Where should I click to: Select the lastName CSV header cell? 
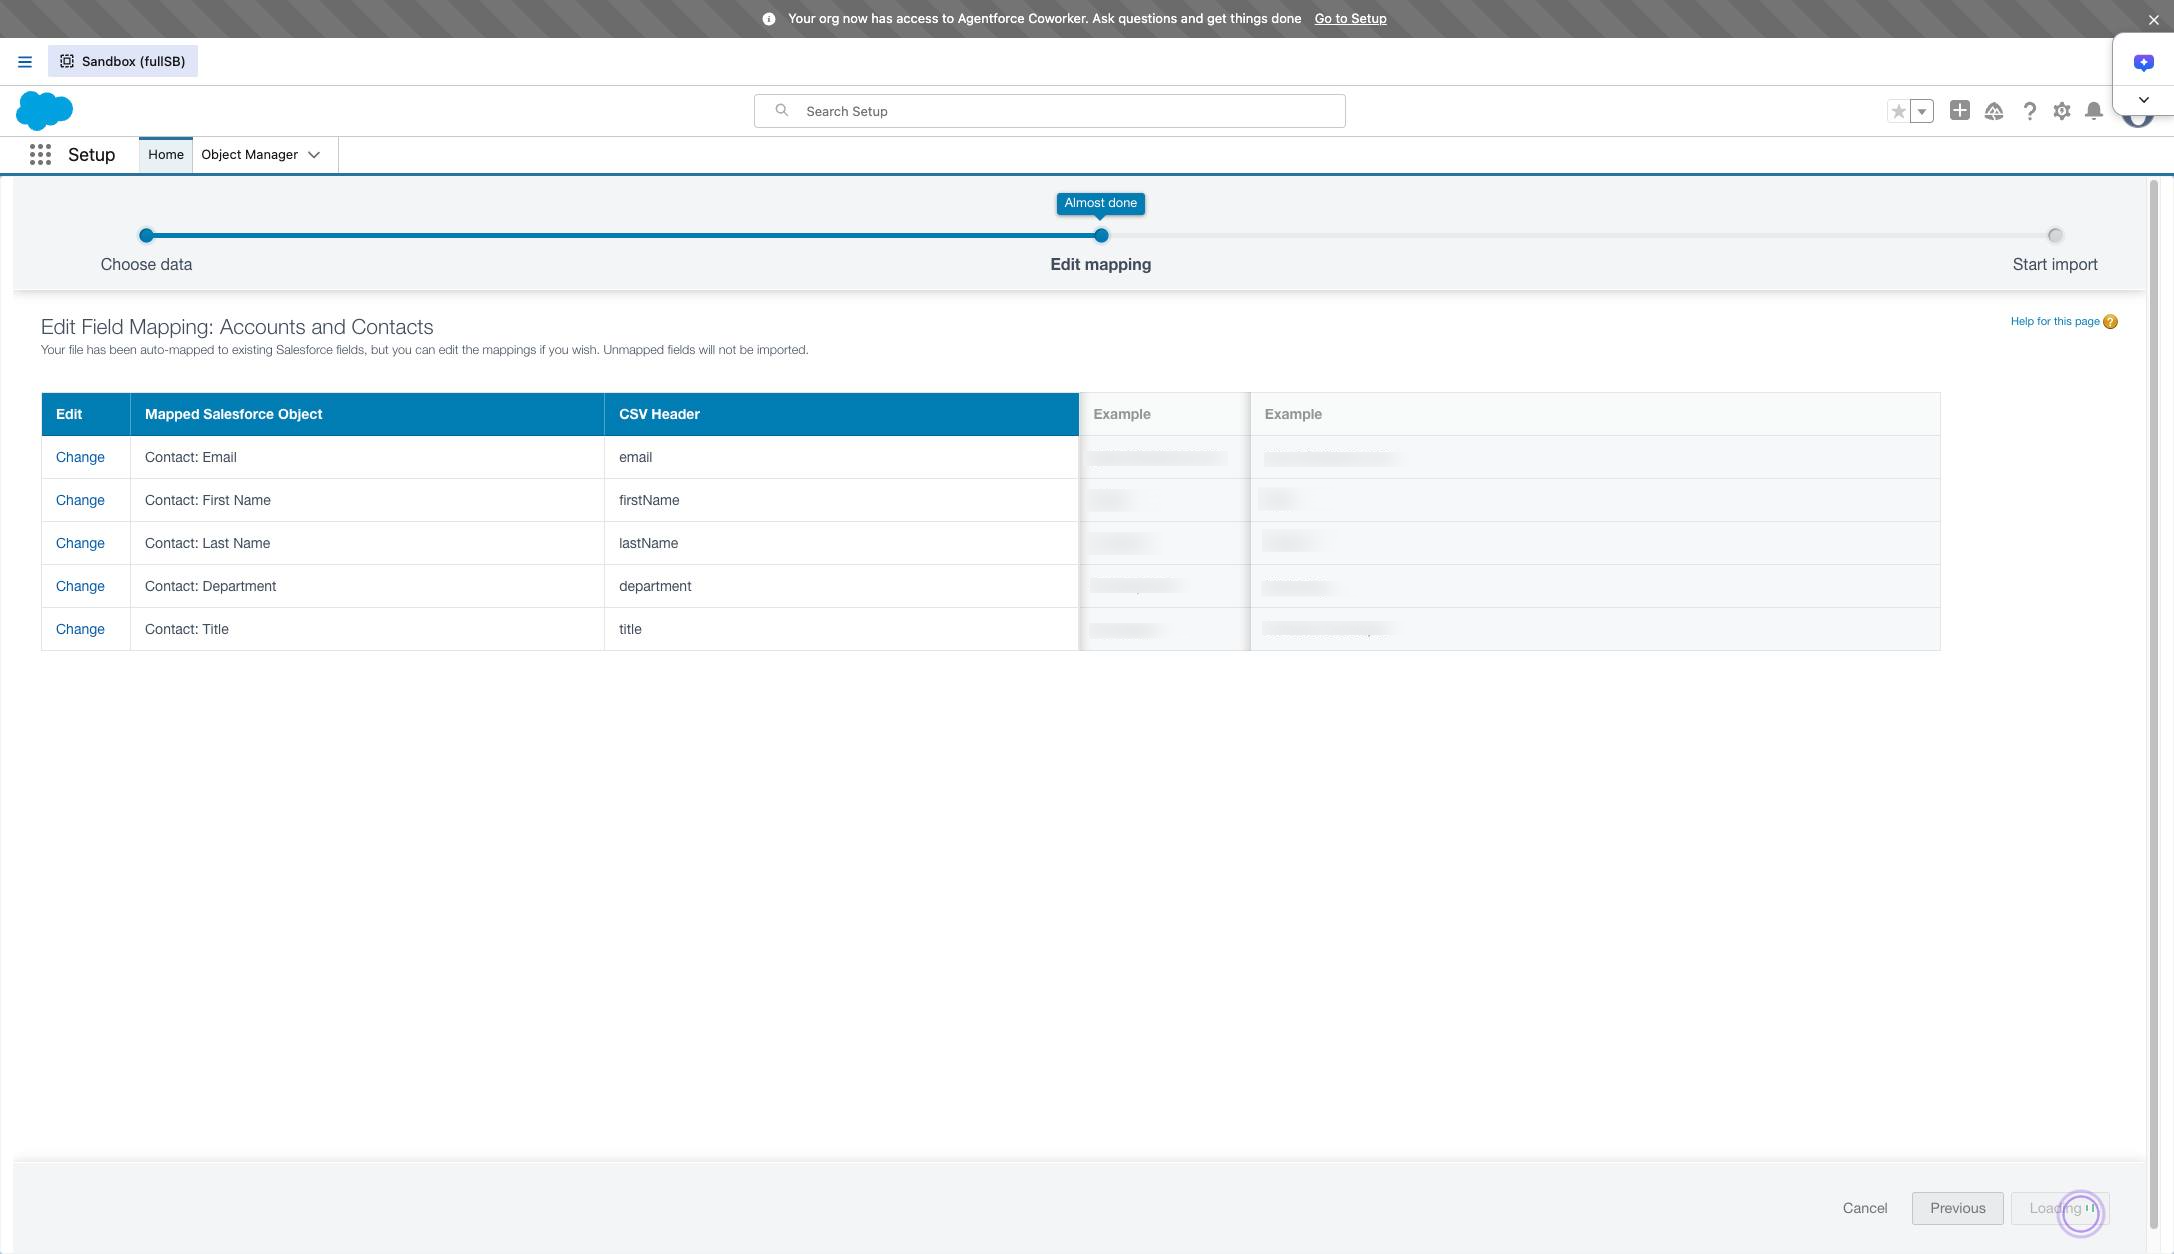click(841, 543)
